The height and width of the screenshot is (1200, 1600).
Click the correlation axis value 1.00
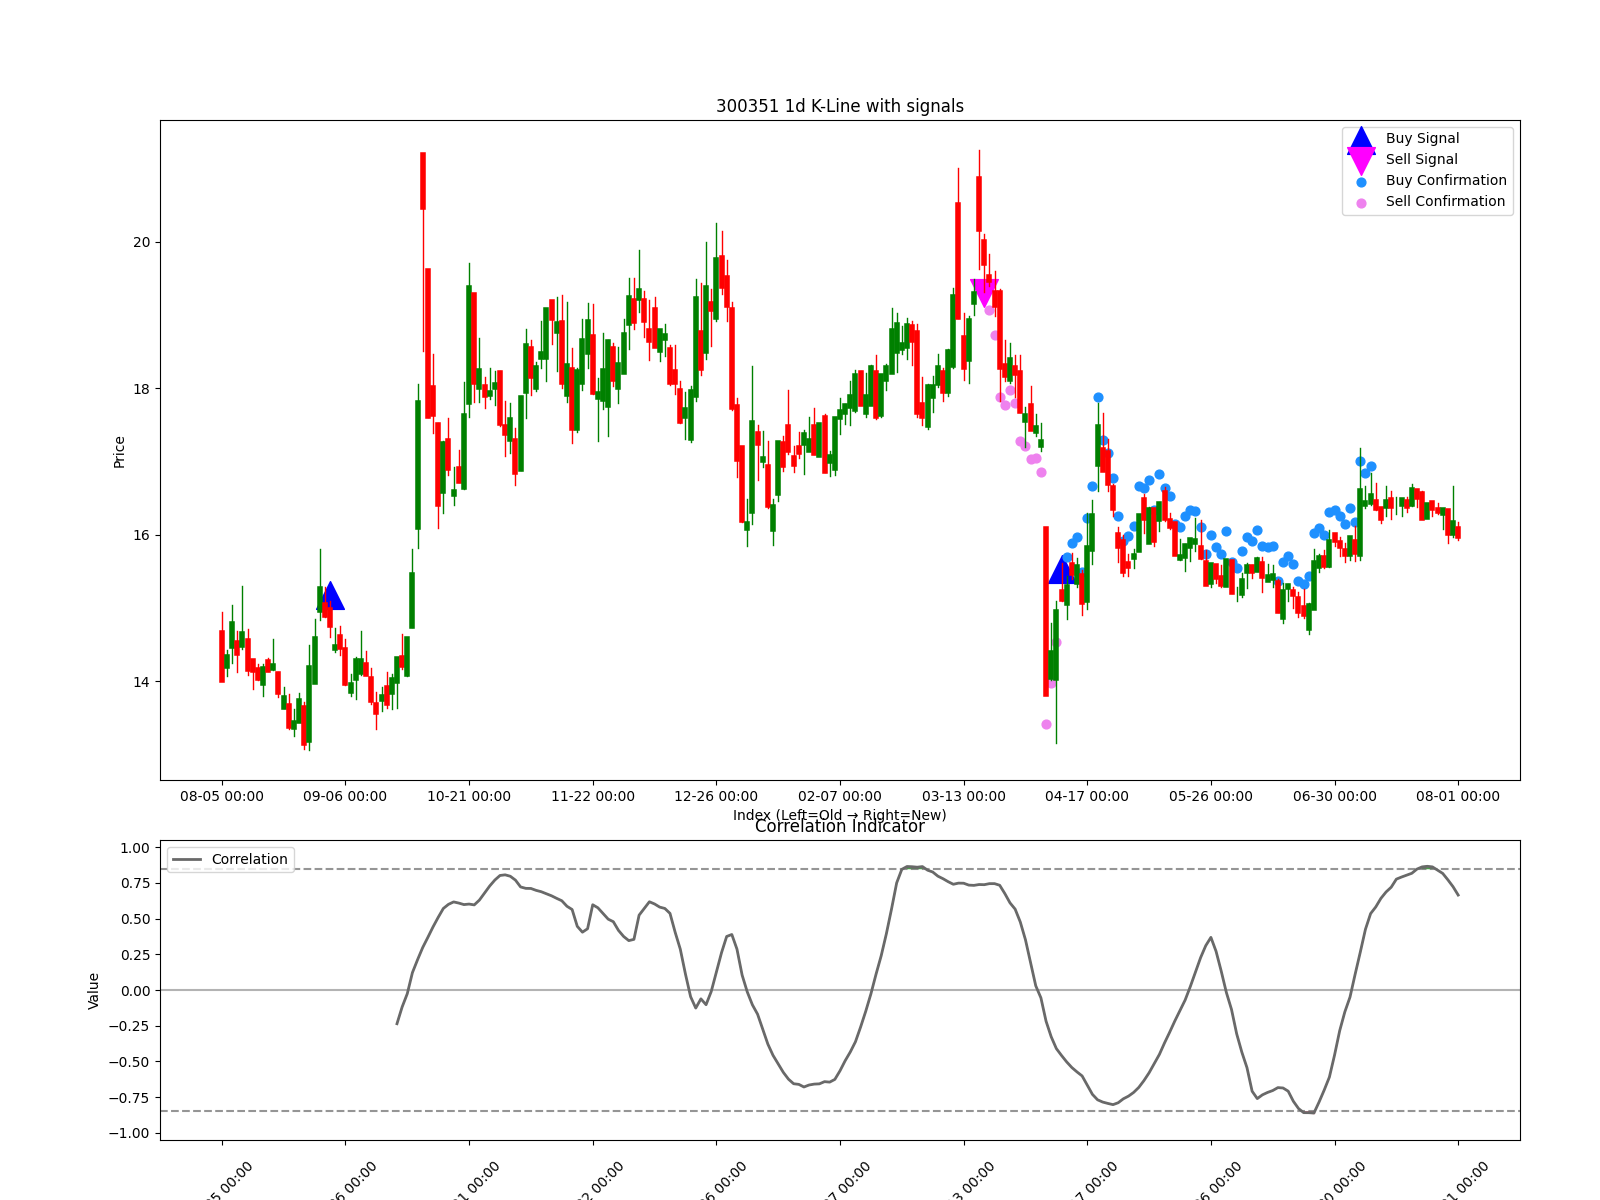[134, 848]
